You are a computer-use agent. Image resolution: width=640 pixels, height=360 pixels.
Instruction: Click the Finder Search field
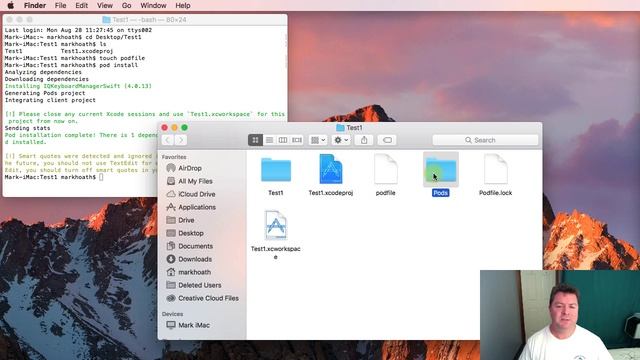[x=485, y=140]
